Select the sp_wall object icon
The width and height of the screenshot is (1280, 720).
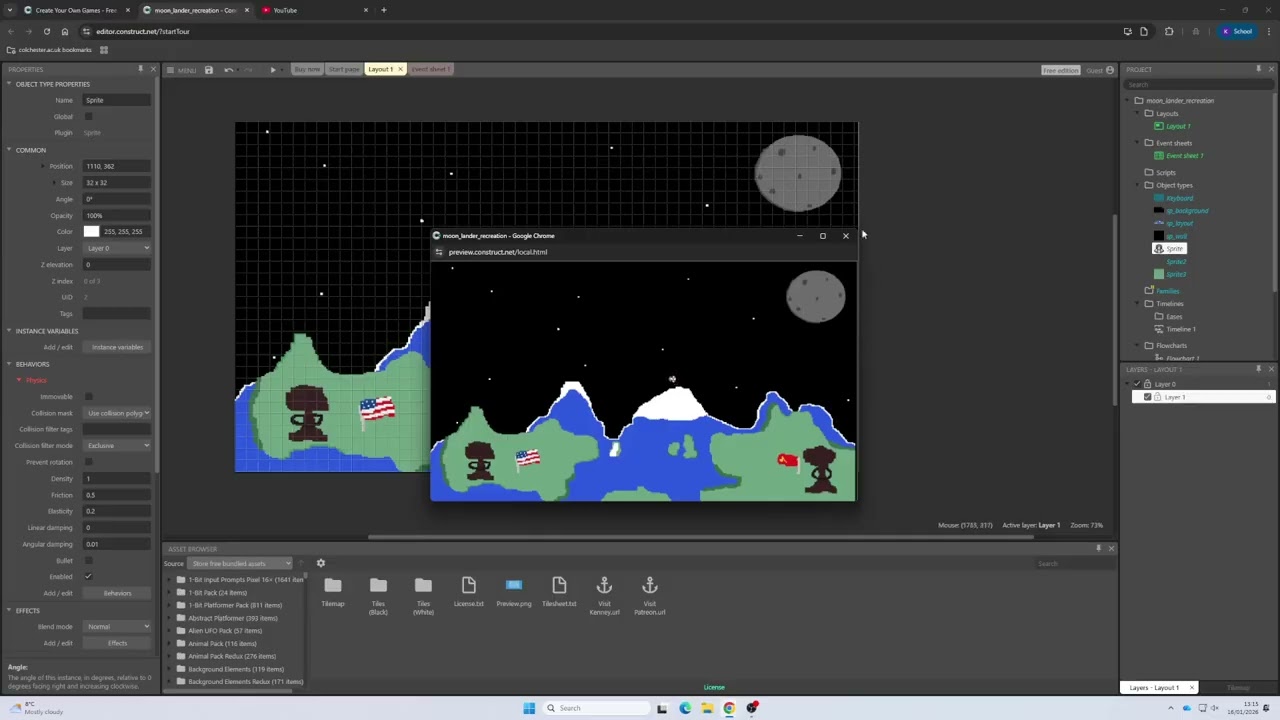(x=1159, y=236)
